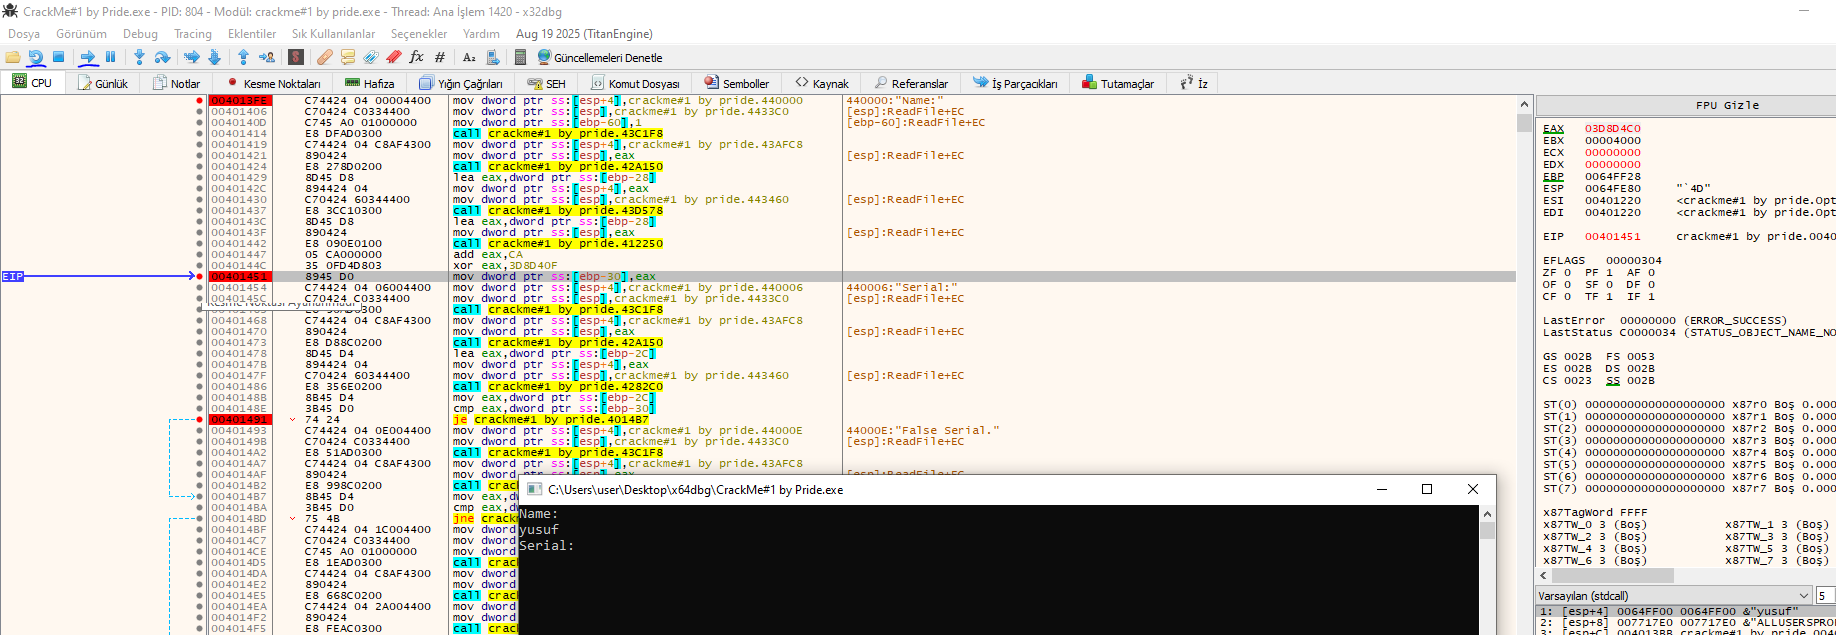The height and width of the screenshot is (635, 1836).
Task: Click the argument count stepper showing 5
Action: pos(1826,595)
